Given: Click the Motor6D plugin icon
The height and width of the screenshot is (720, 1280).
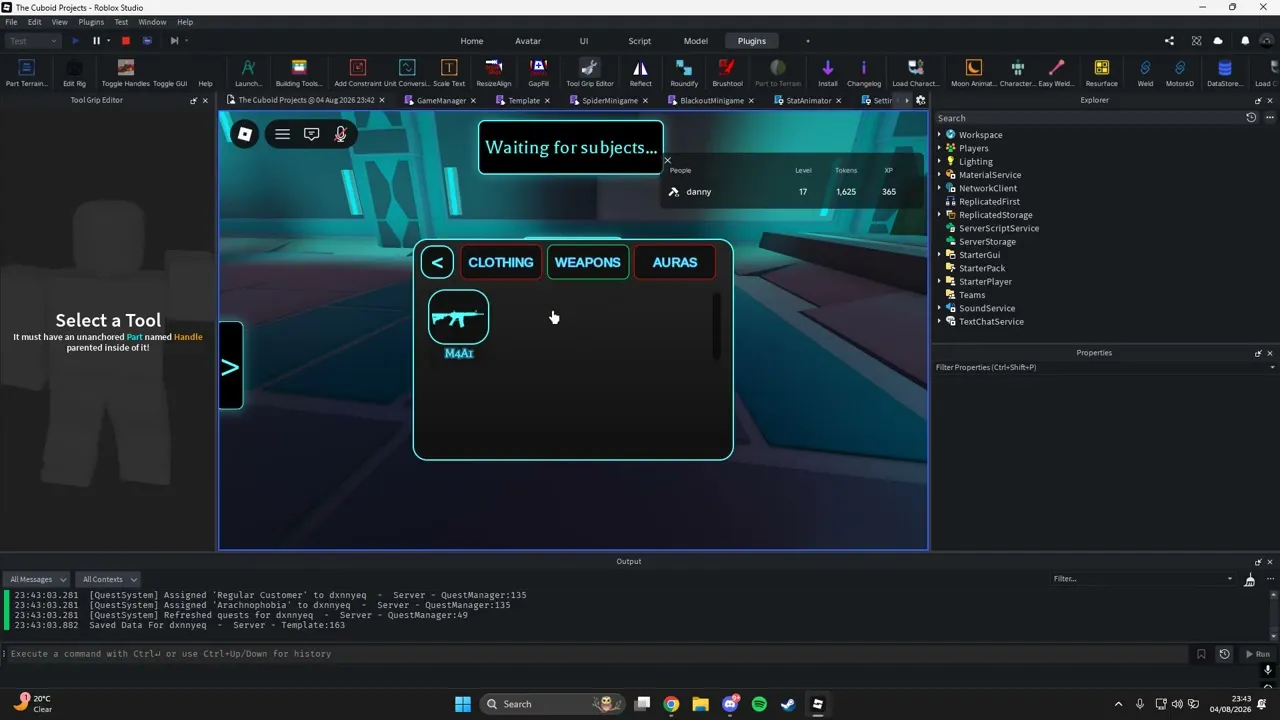Looking at the screenshot, I should [1180, 72].
